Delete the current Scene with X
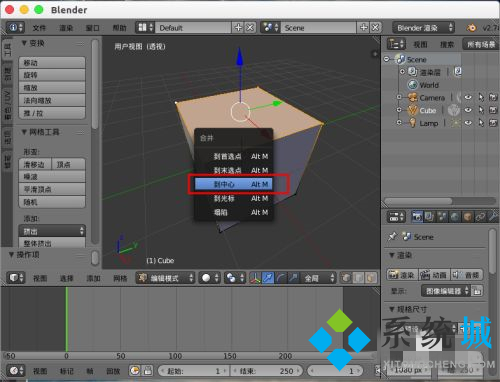This screenshot has width=500, height=382. (x=375, y=27)
